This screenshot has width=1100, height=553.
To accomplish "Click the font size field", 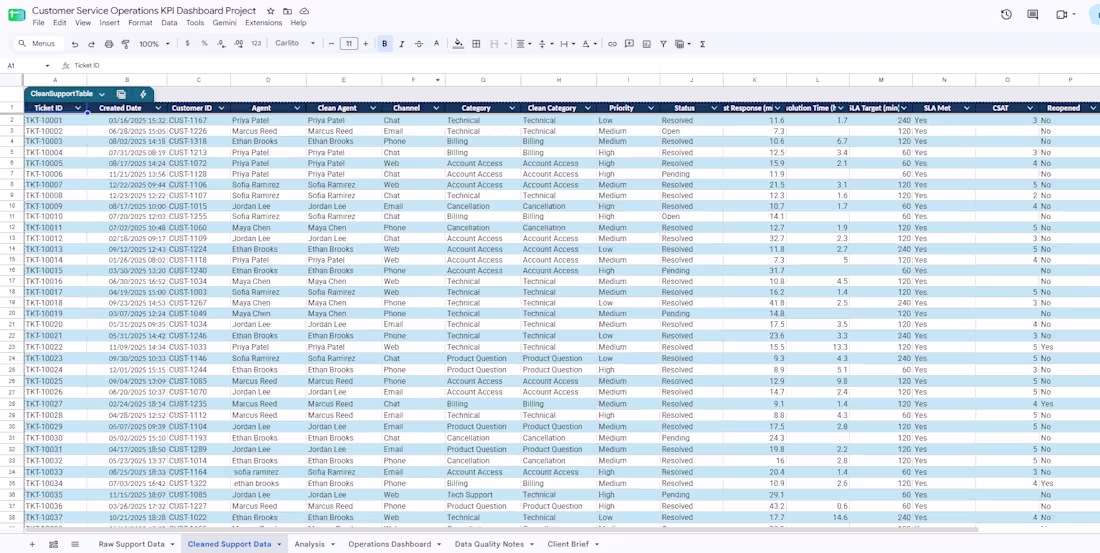I will [x=349, y=44].
